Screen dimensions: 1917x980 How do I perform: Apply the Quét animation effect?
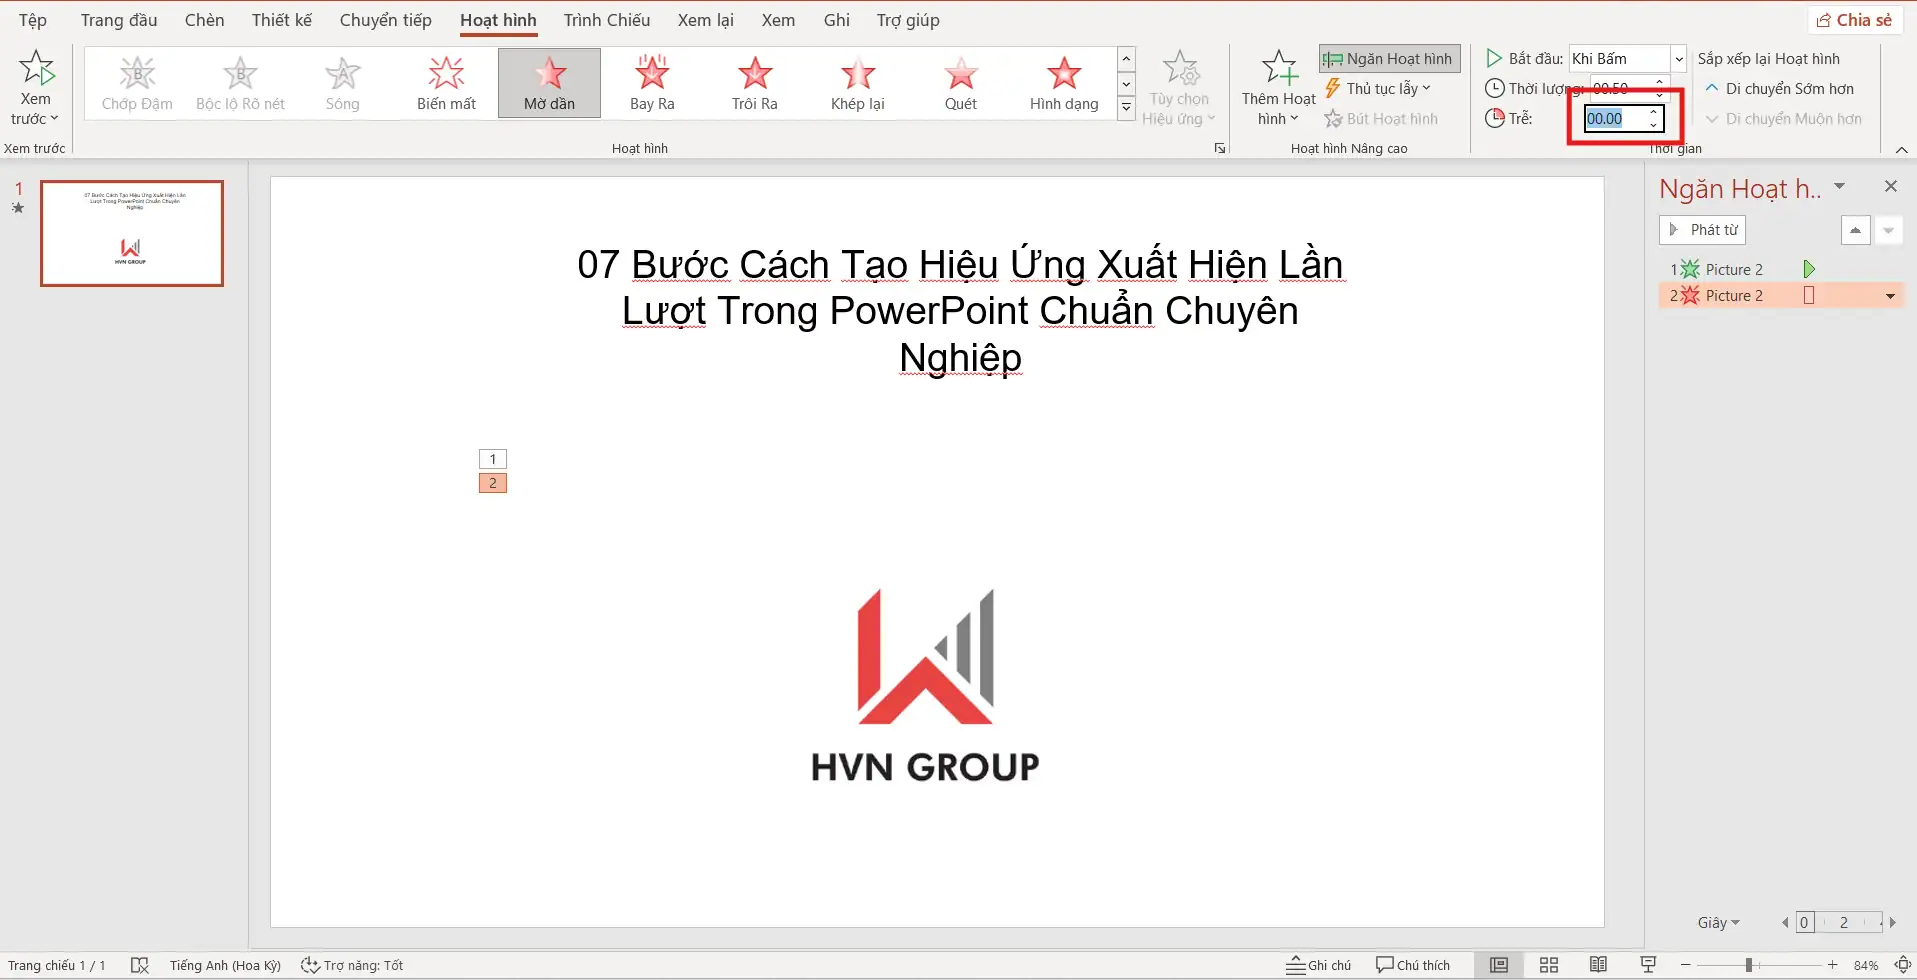[960, 83]
